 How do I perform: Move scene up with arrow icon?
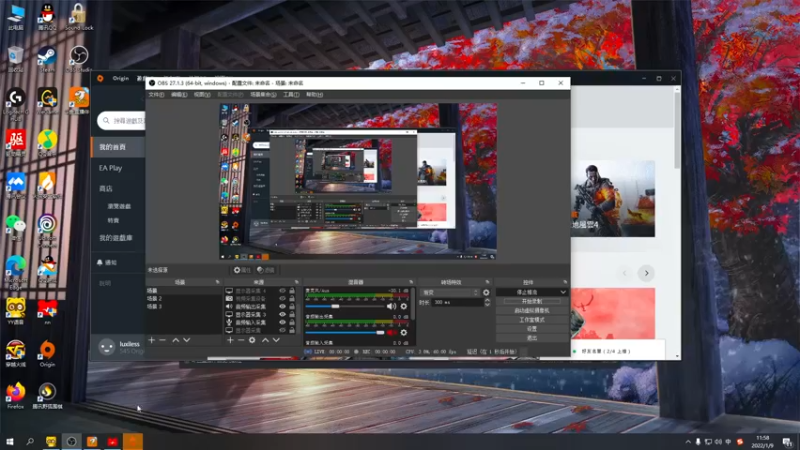(x=176, y=340)
